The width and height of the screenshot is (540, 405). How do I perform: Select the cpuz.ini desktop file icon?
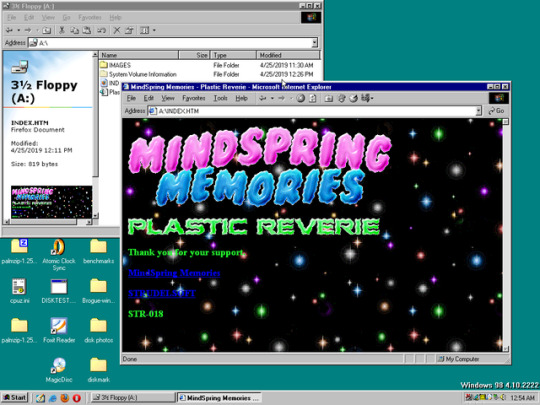coord(19,291)
